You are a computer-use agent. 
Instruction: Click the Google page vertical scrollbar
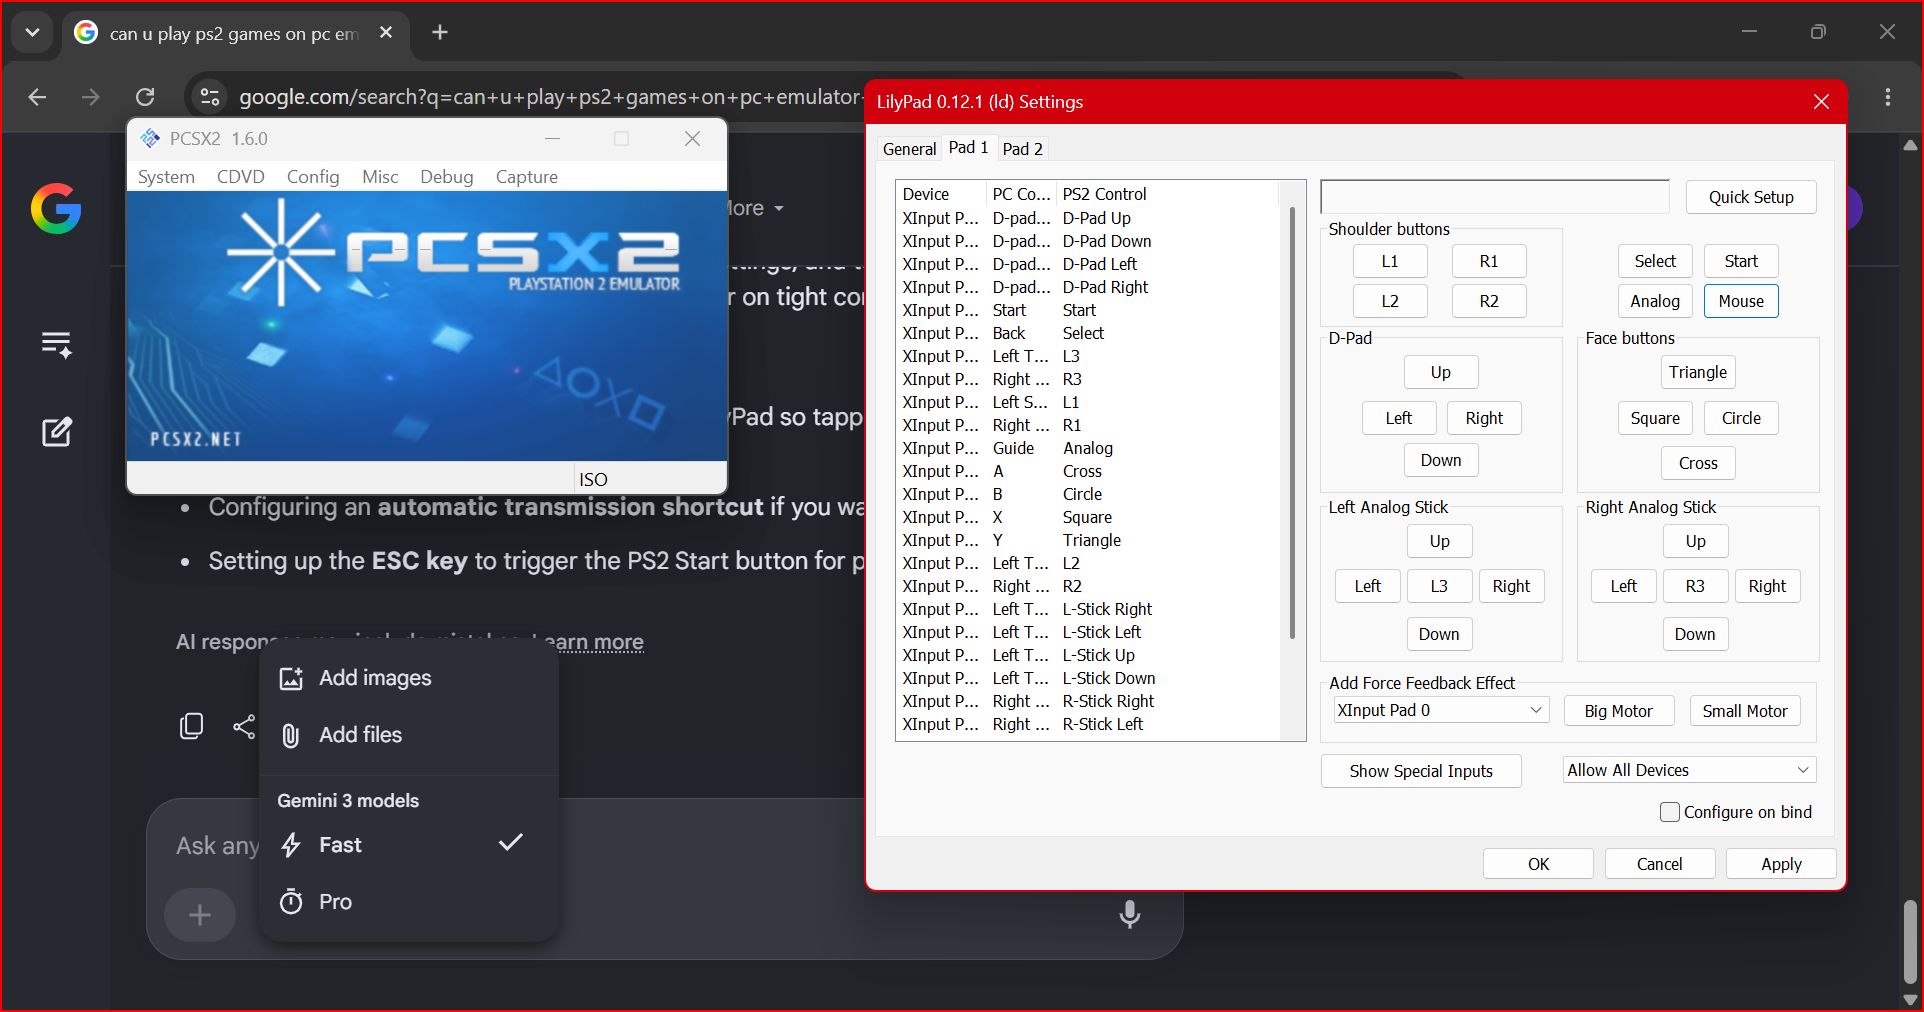click(1910, 942)
